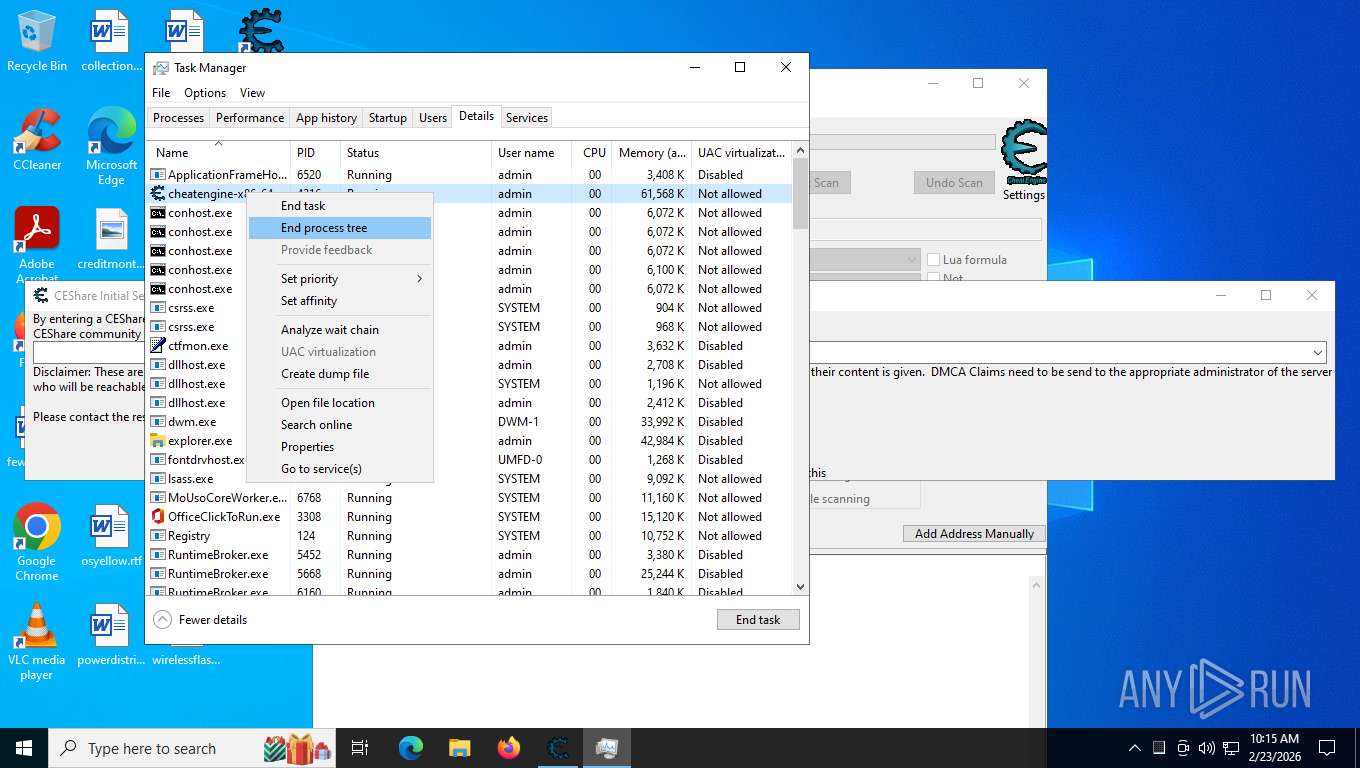Choose Create dump file option
This screenshot has height=768, width=1360.
click(340, 374)
